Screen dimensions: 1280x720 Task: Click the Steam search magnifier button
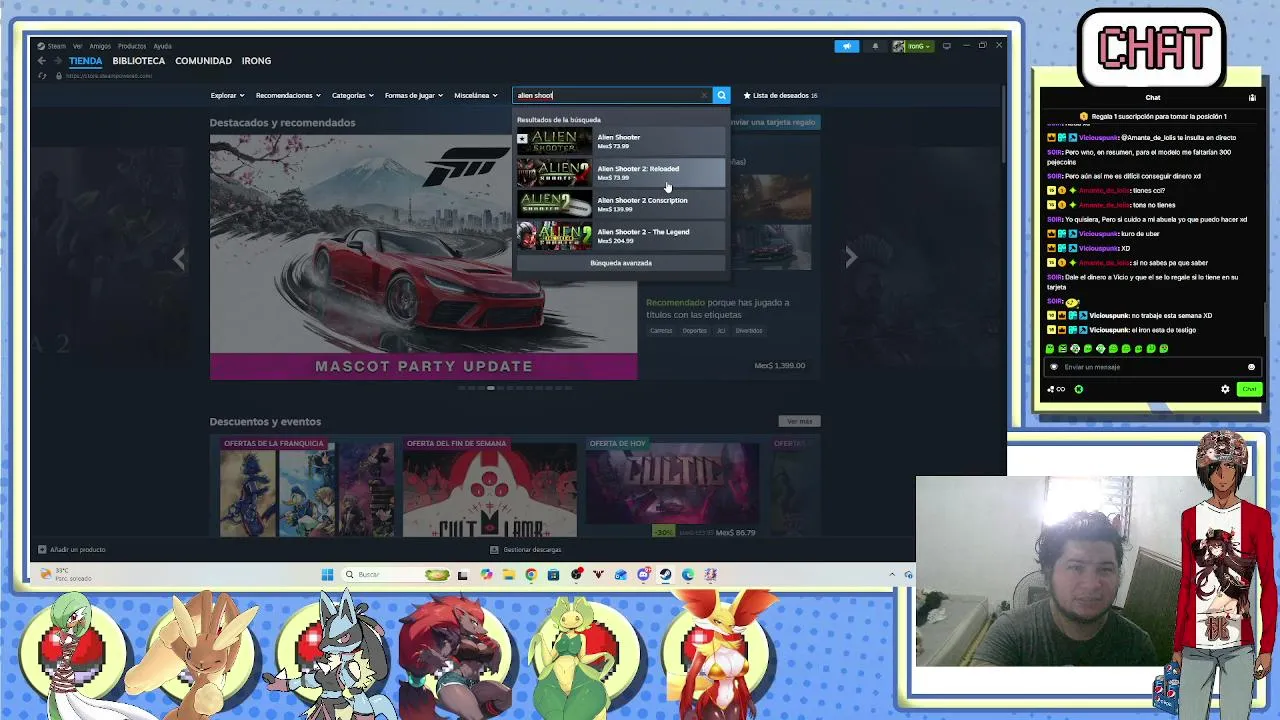click(x=721, y=95)
